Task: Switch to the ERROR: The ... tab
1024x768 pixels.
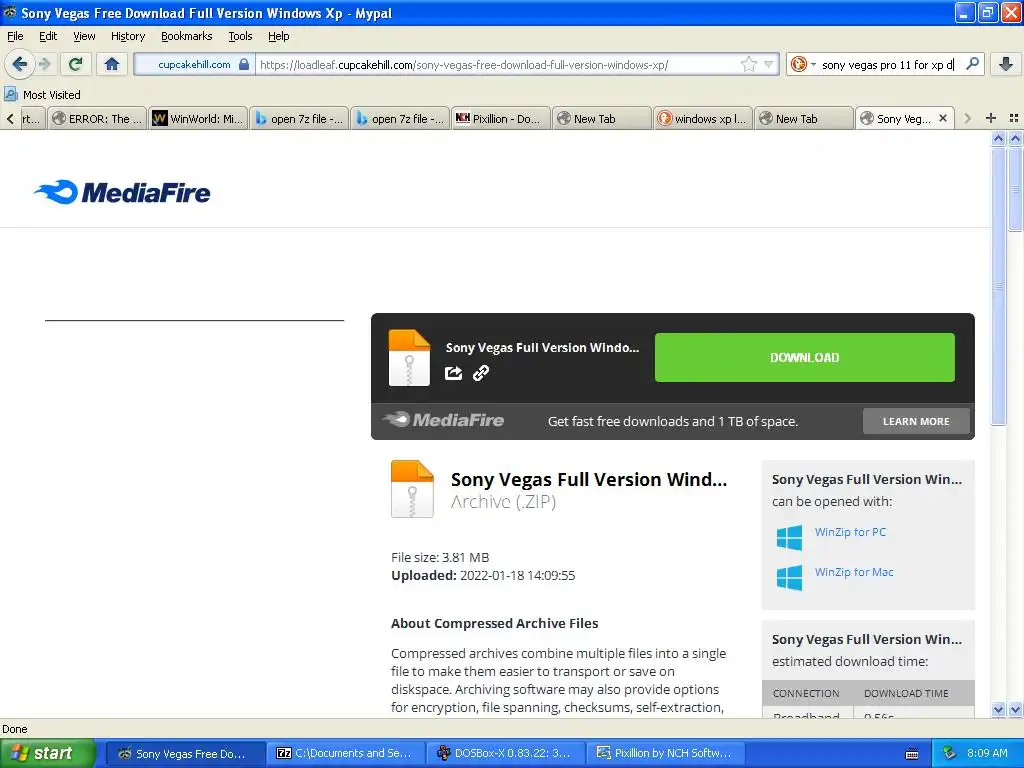Action: 97,119
